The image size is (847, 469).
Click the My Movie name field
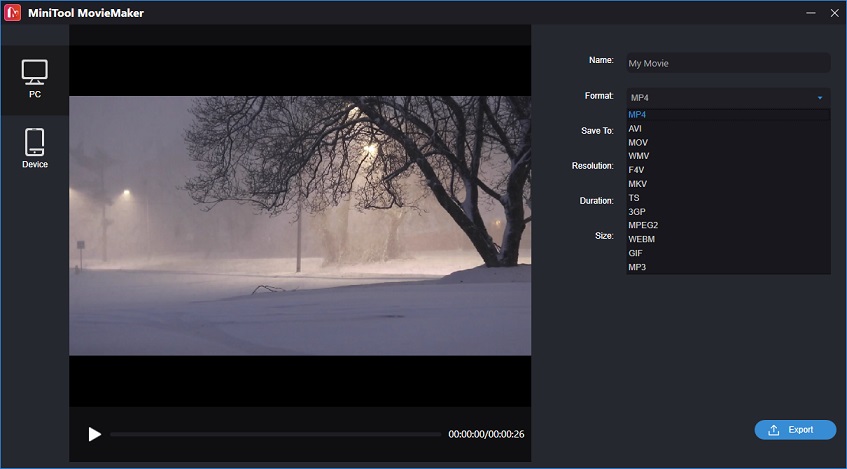[728, 63]
